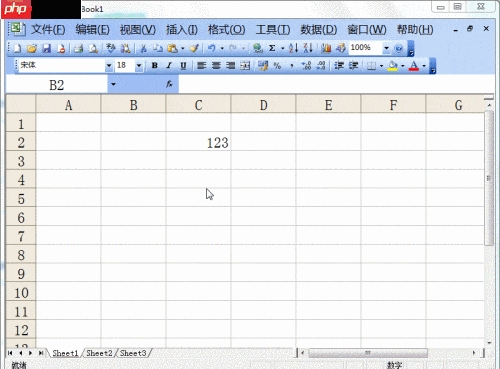The height and width of the screenshot is (369, 500).
Task: Print the sheet using the printer icon
Action: pos(78,49)
